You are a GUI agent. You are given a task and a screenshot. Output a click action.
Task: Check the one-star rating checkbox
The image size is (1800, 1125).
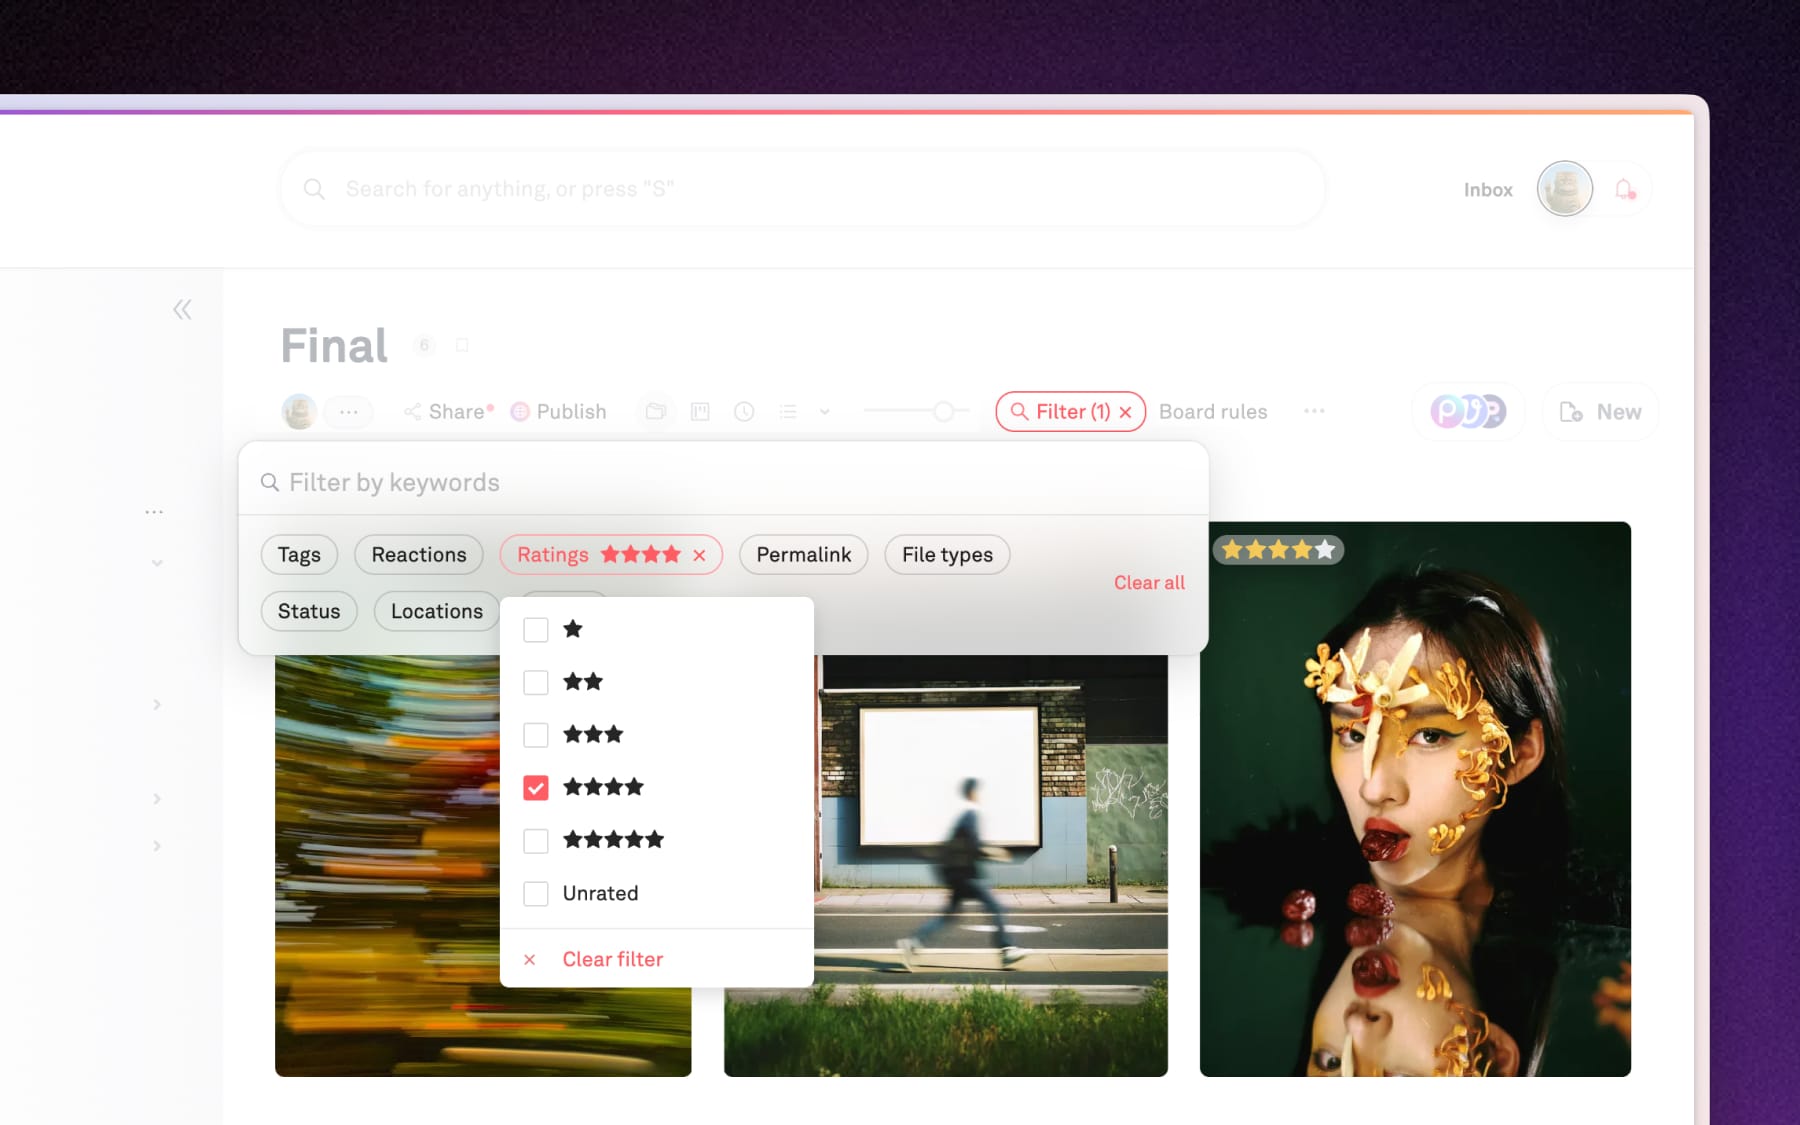pyautogui.click(x=536, y=630)
